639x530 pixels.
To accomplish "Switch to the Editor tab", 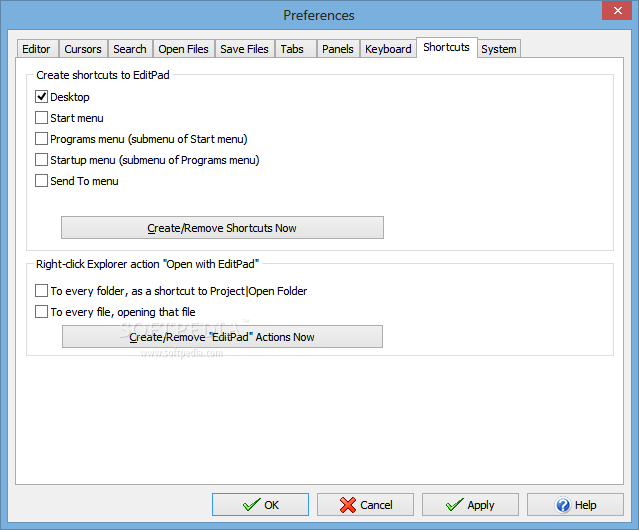I will (x=37, y=49).
